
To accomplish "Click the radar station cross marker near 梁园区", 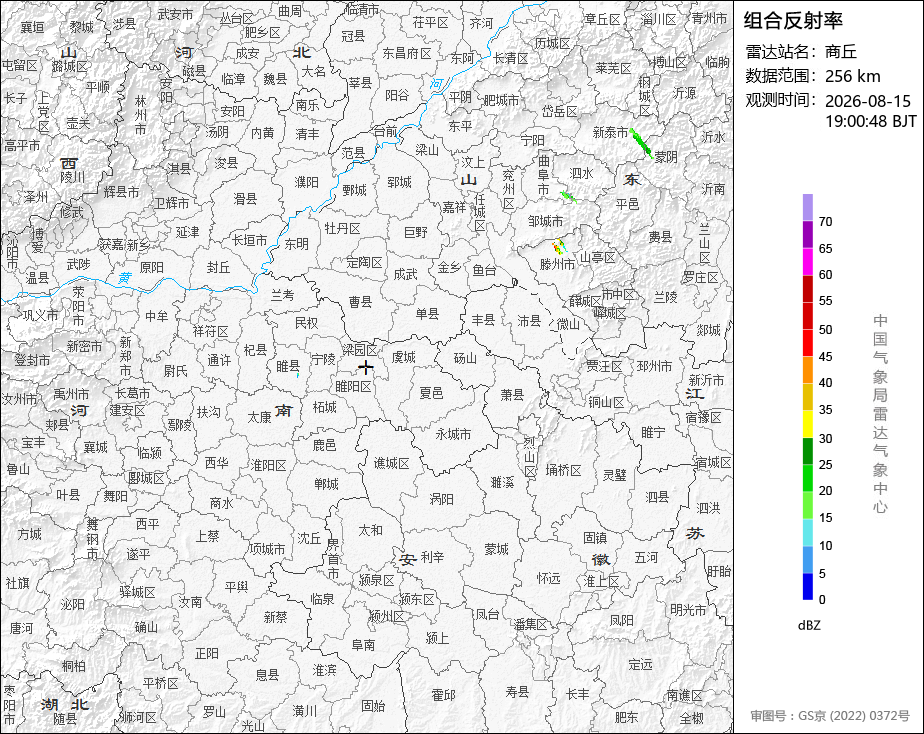I will 366,368.
